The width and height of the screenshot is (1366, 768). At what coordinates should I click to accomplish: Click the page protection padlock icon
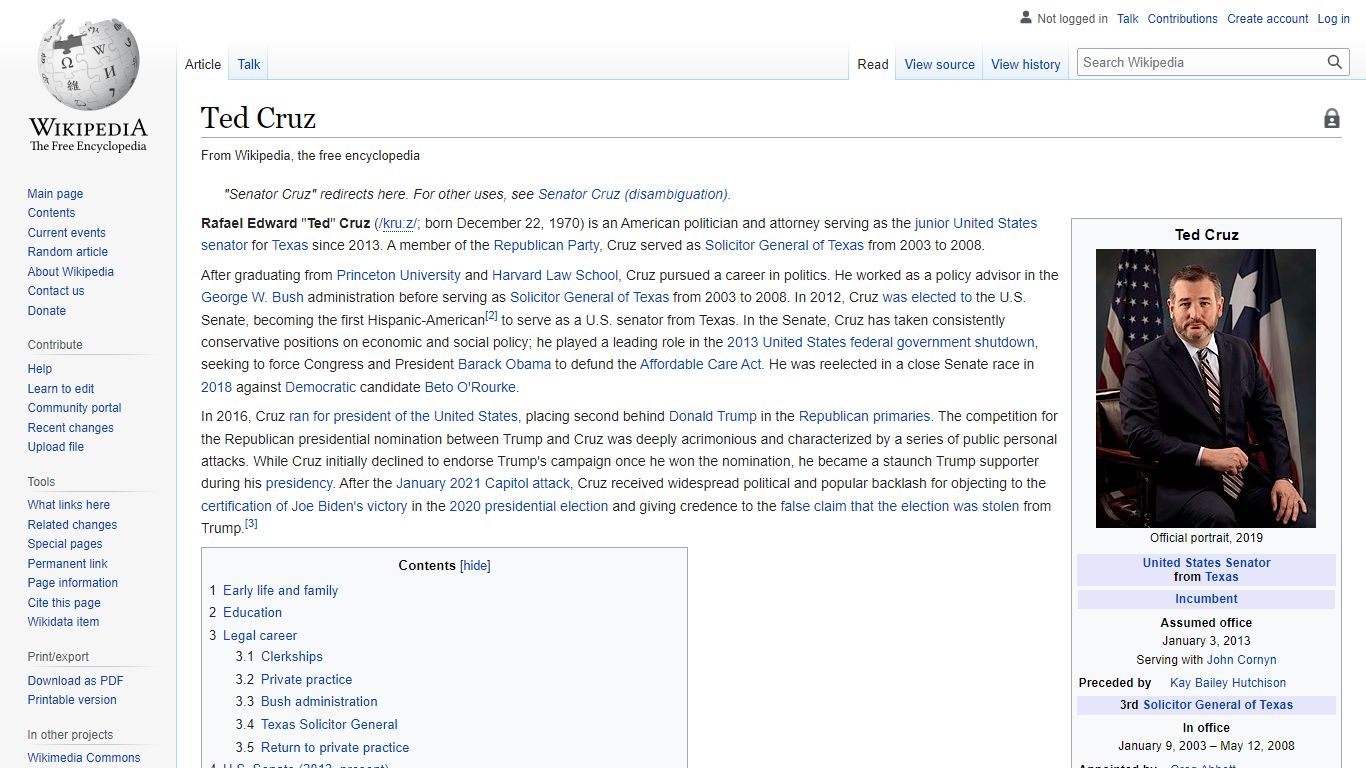(1331, 118)
